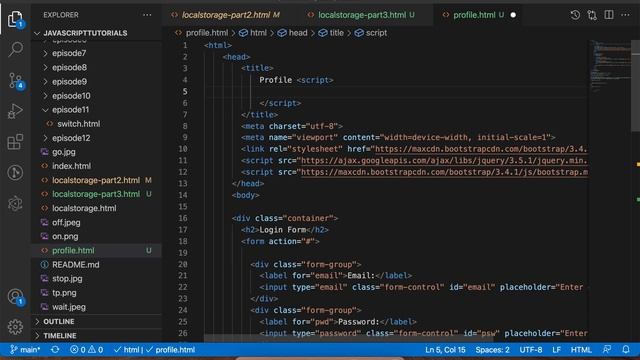Change file encoding via UTF-8
Screen dimensions: 640x360
(531, 350)
